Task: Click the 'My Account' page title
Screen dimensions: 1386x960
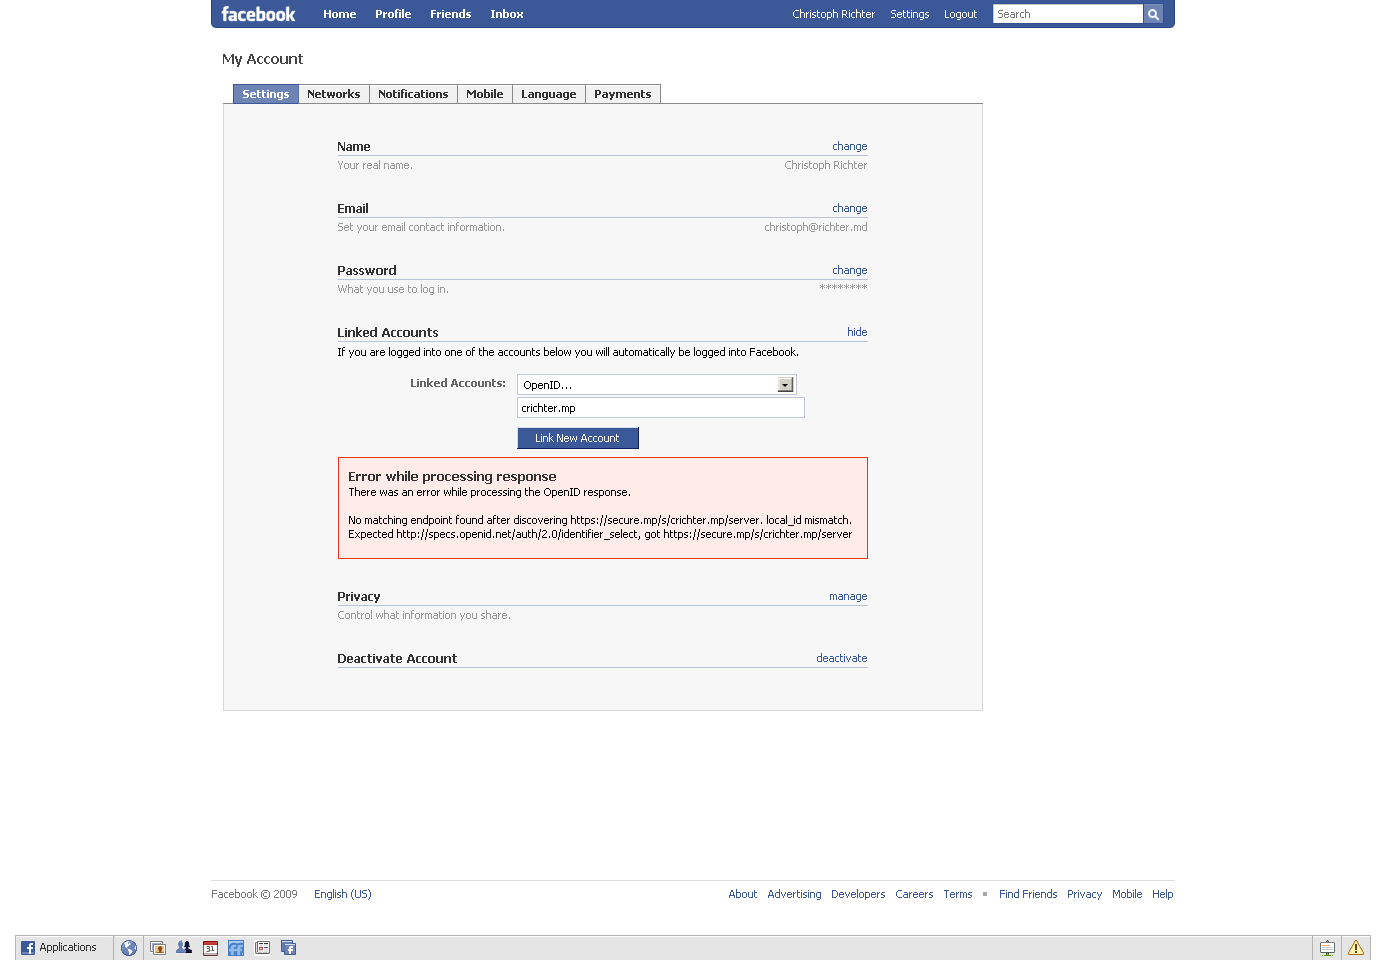Action: click(x=262, y=59)
